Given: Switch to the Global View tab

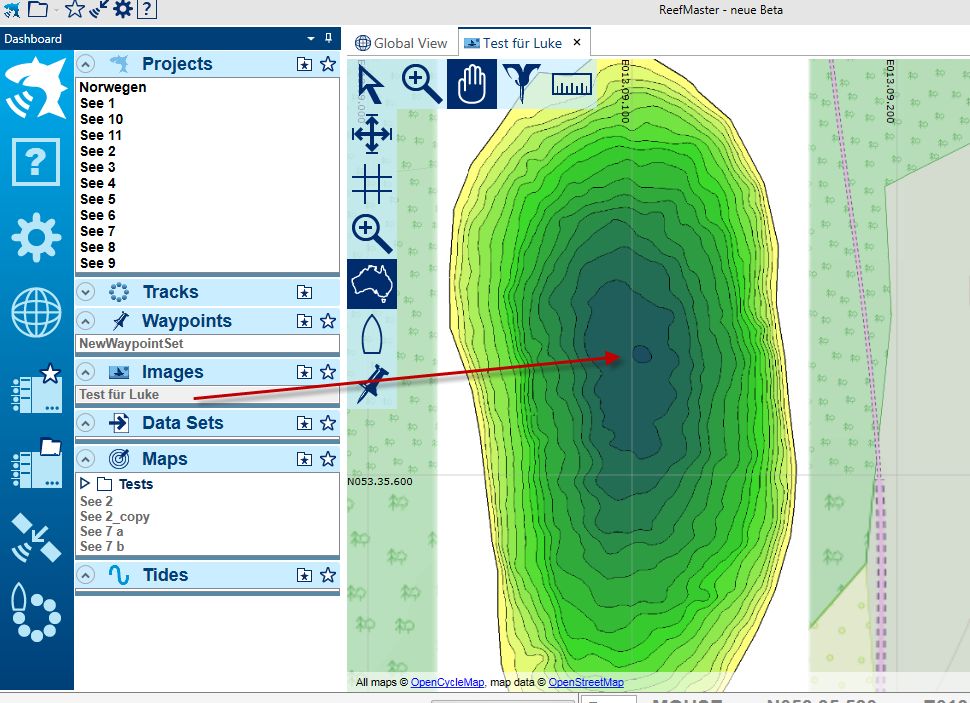Looking at the screenshot, I should pos(401,43).
